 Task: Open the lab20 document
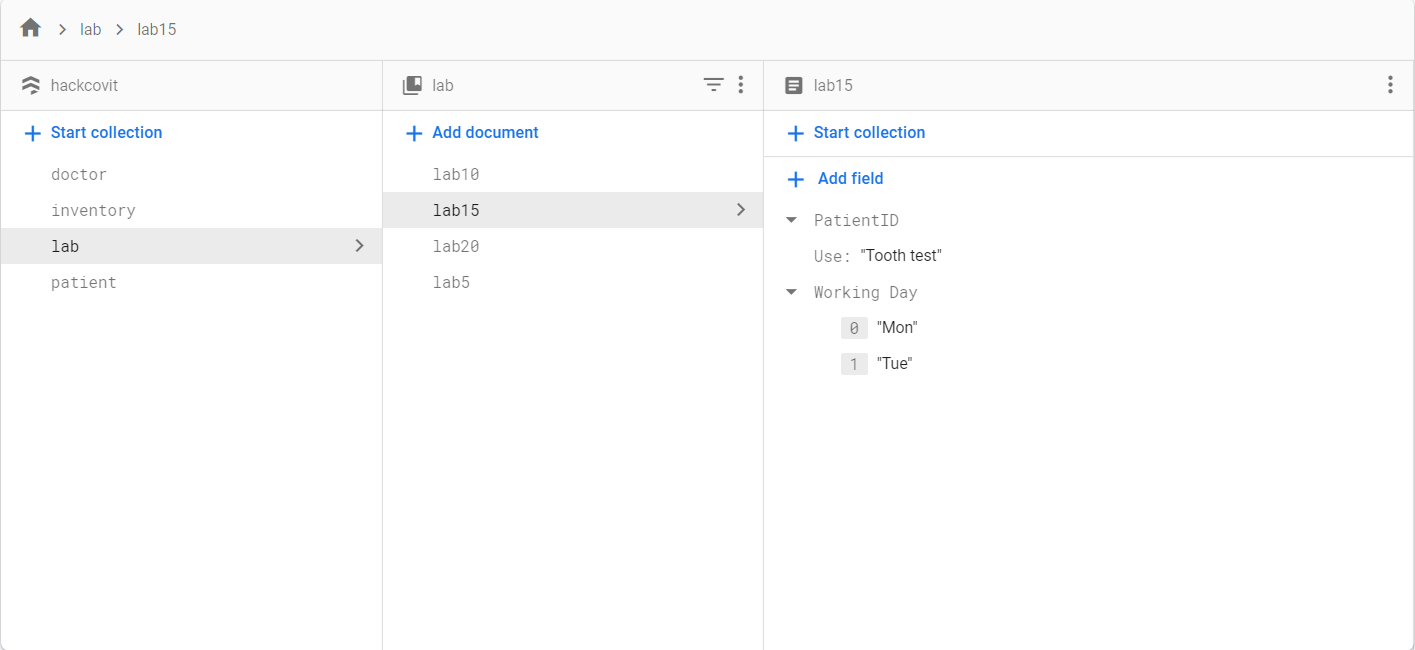[x=456, y=246]
